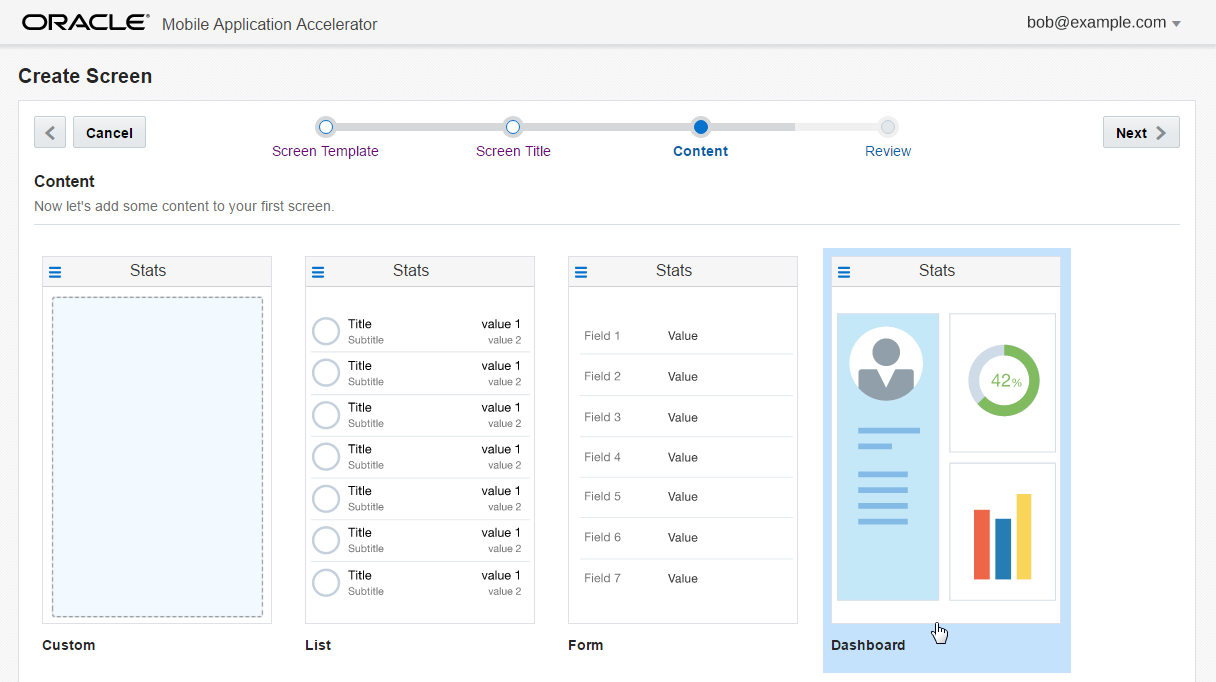Go to the Screen Template step label
This screenshot has width=1216, height=682.
pyautogui.click(x=325, y=151)
